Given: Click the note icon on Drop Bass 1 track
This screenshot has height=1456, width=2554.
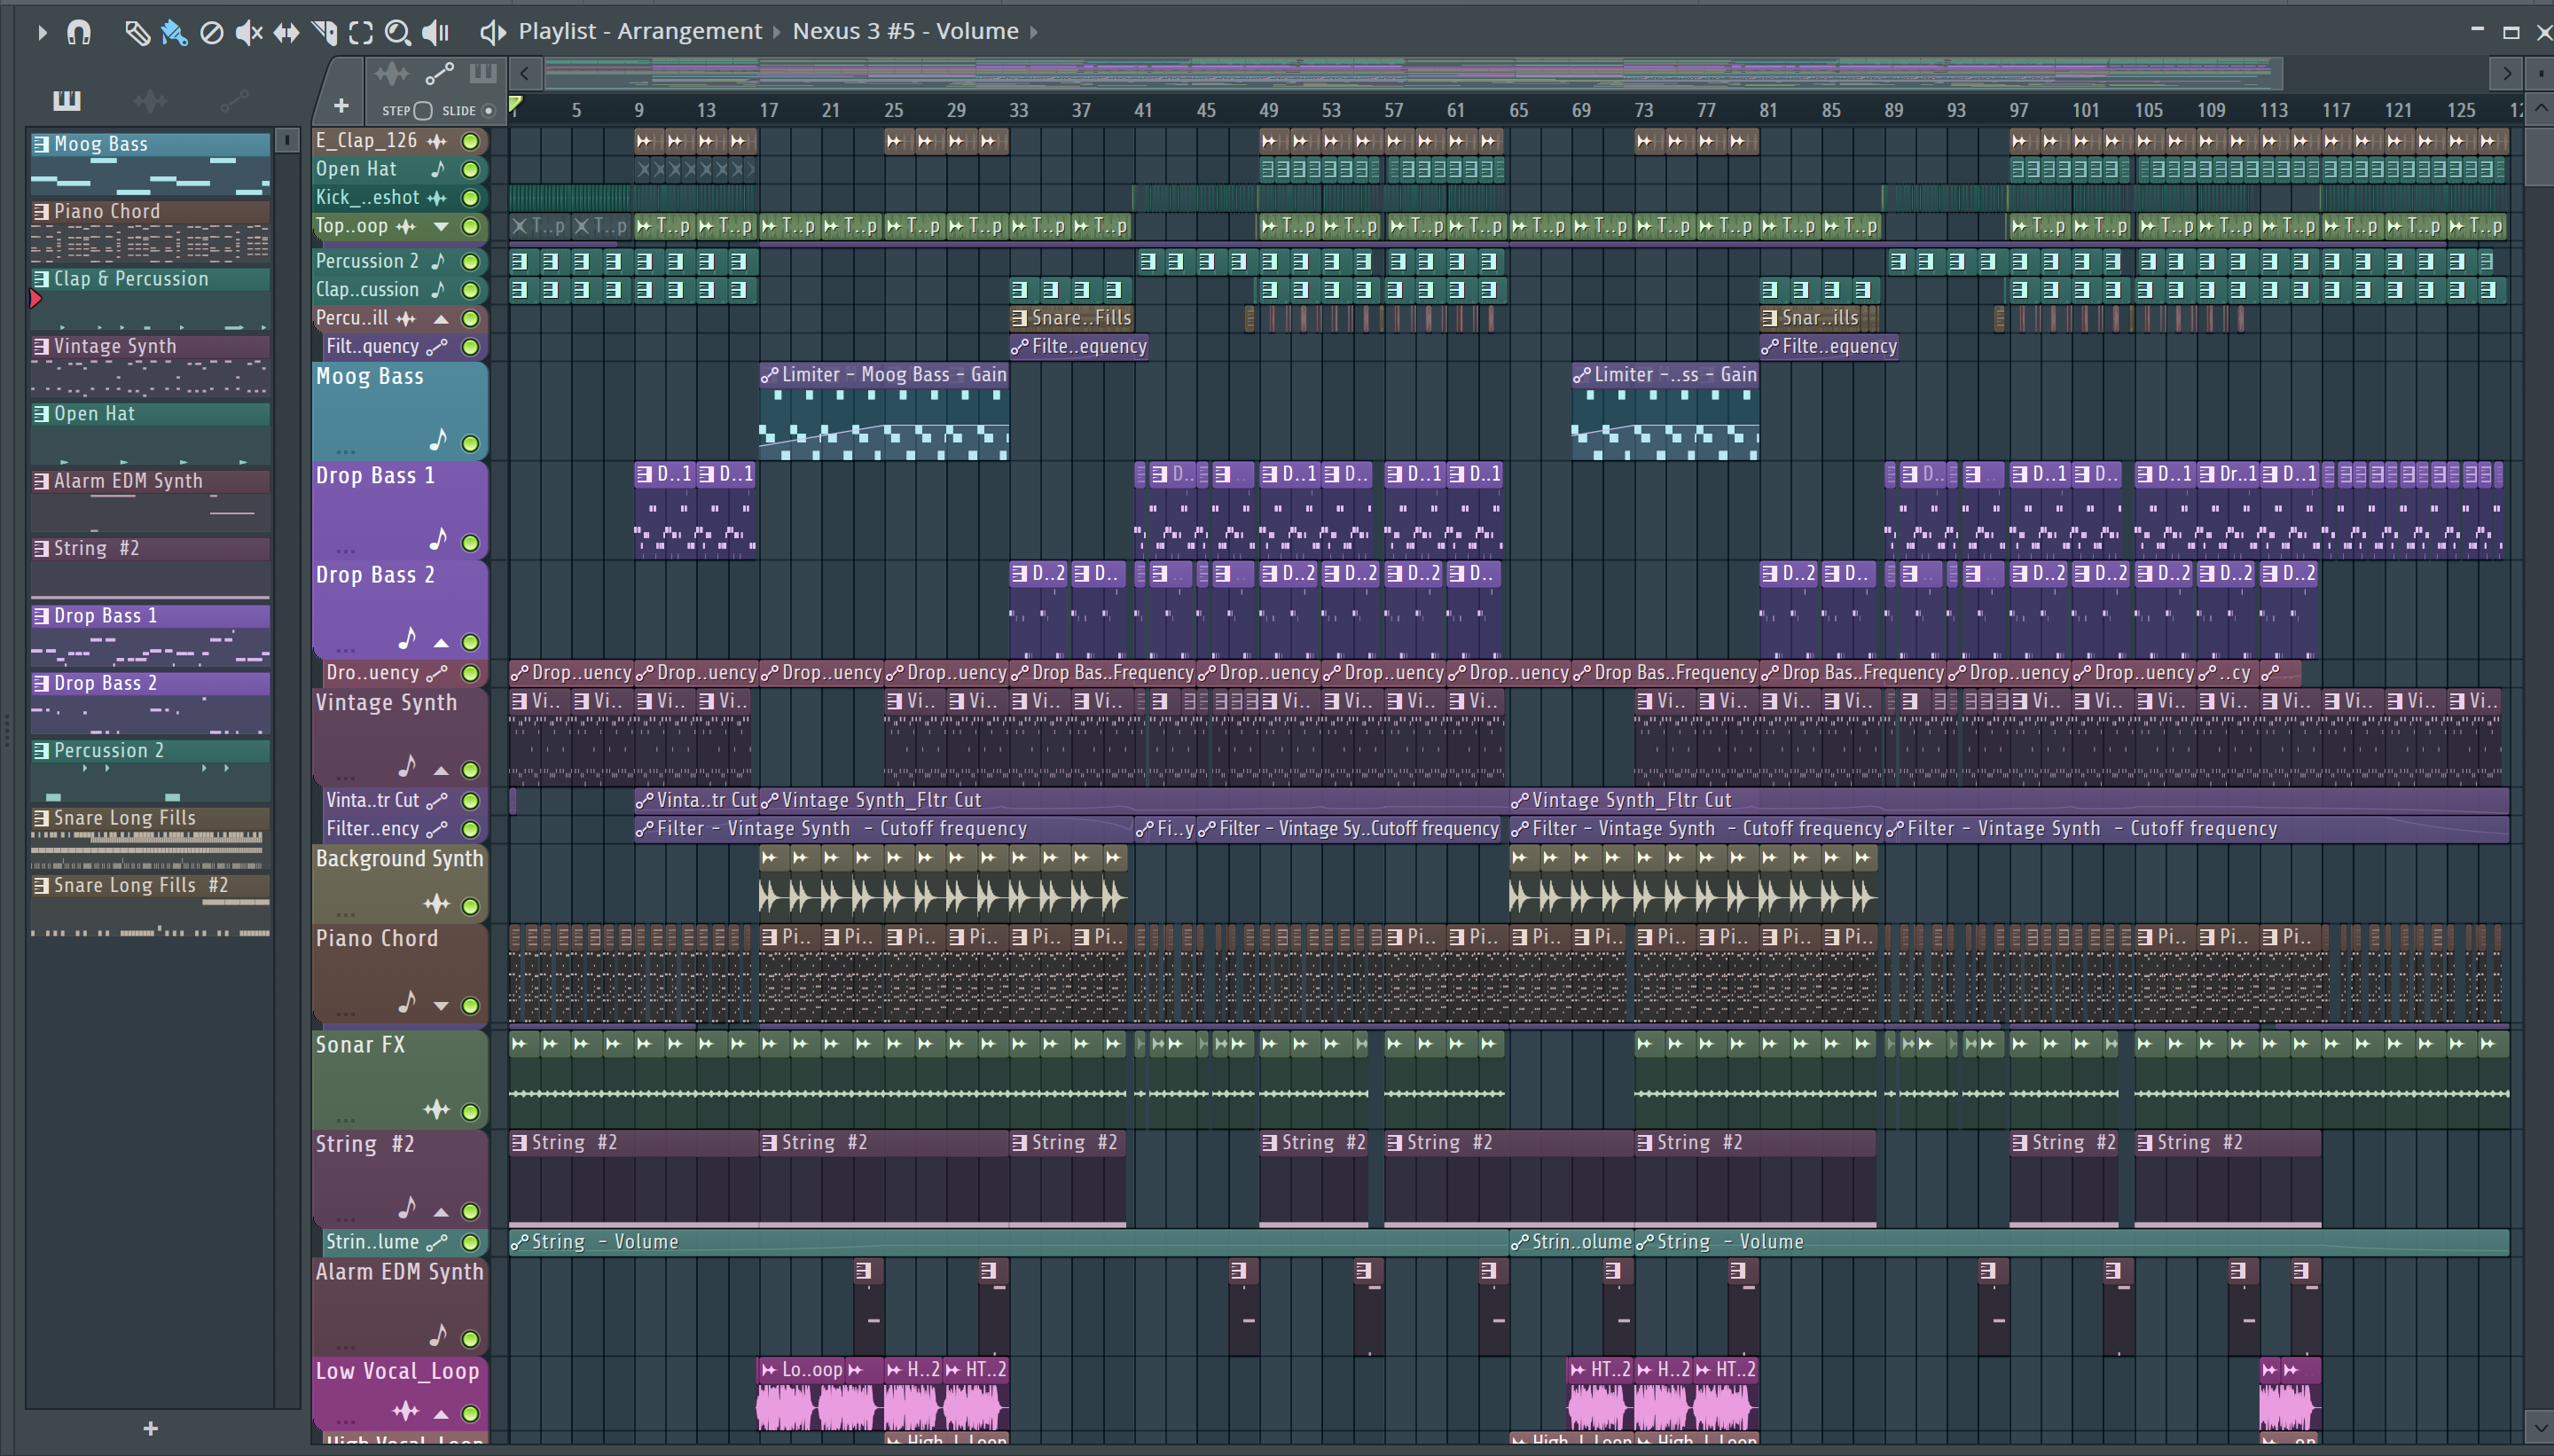Looking at the screenshot, I should click(x=437, y=539).
